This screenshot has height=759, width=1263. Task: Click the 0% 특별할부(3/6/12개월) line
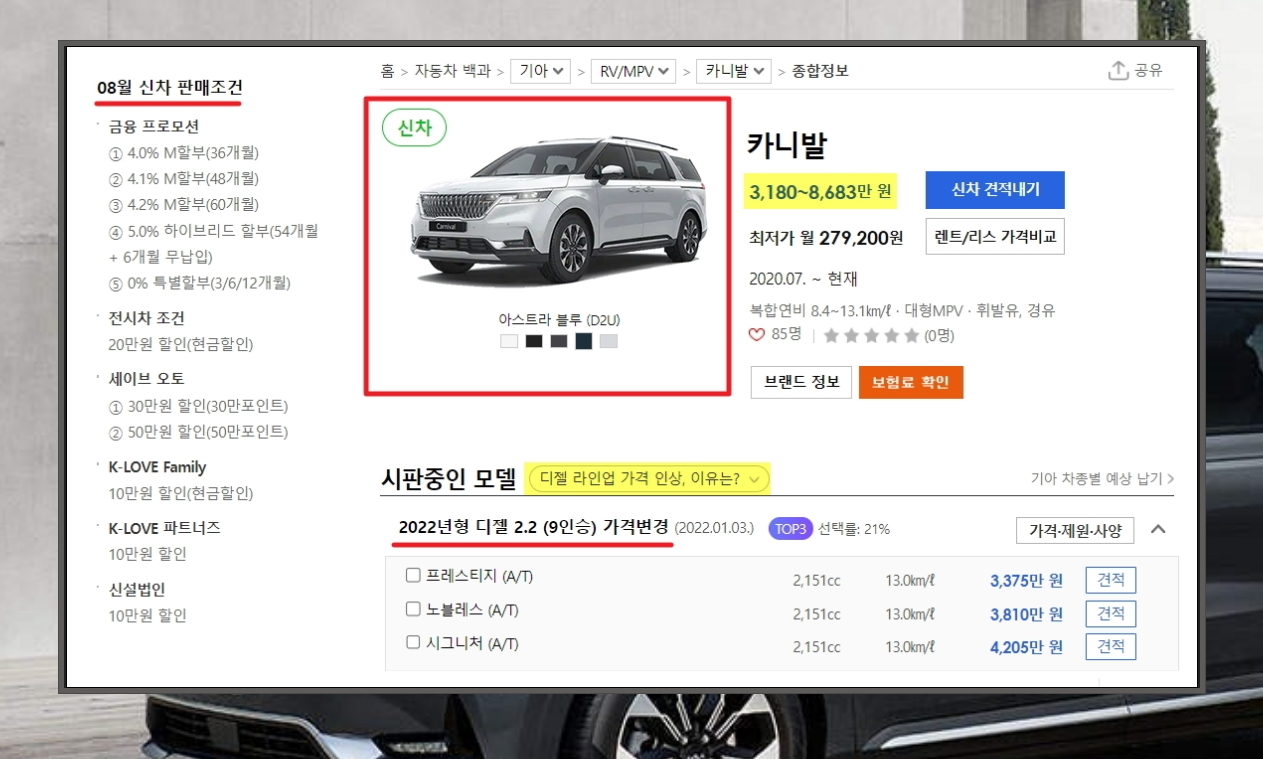(199, 283)
